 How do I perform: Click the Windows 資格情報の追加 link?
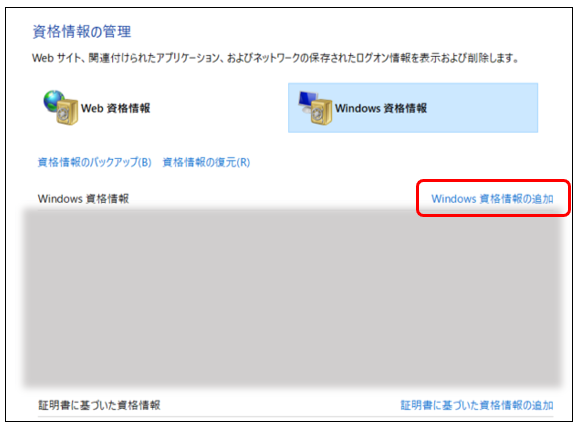[493, 199]
